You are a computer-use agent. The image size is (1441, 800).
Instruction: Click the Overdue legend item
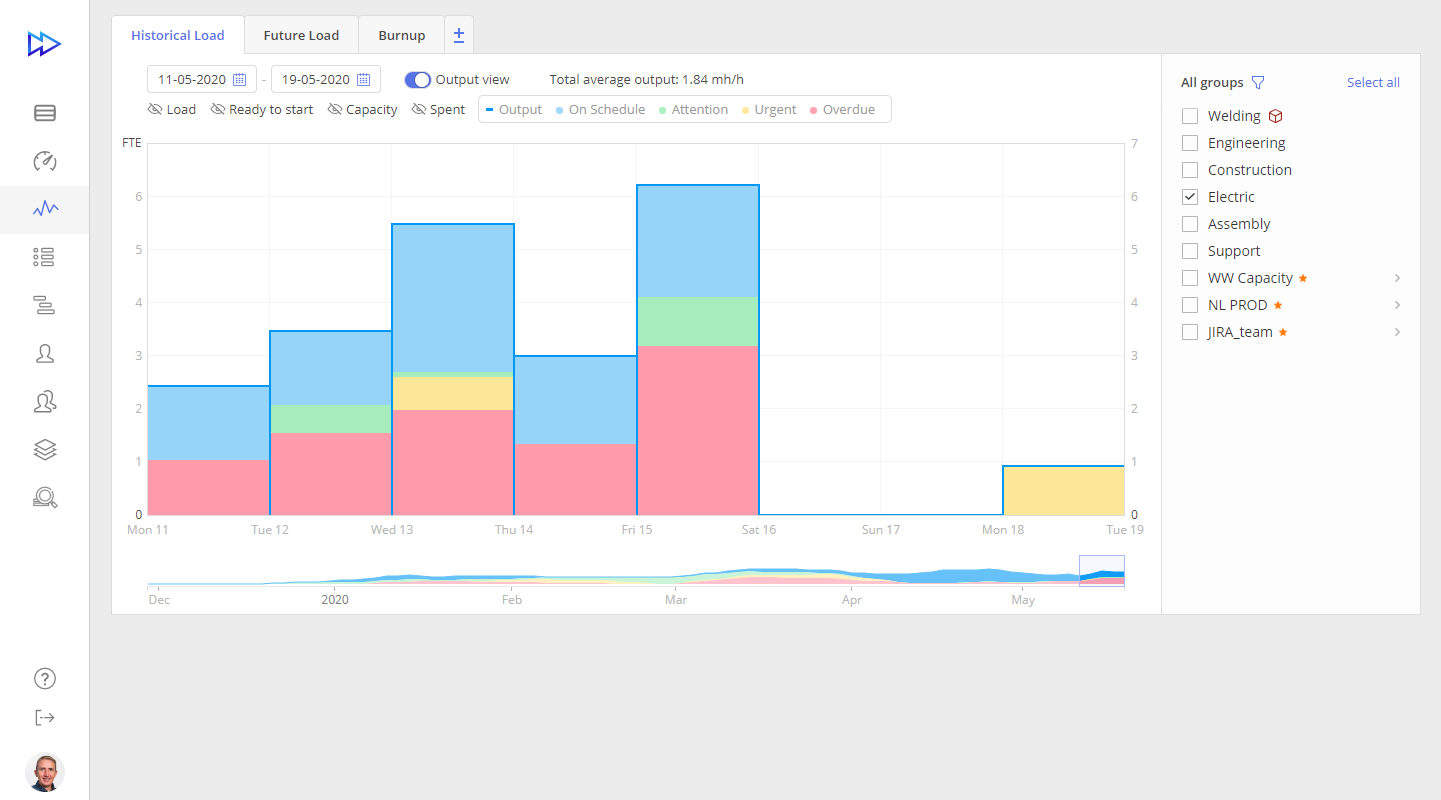pyautogui.click(x=842, y=110)
